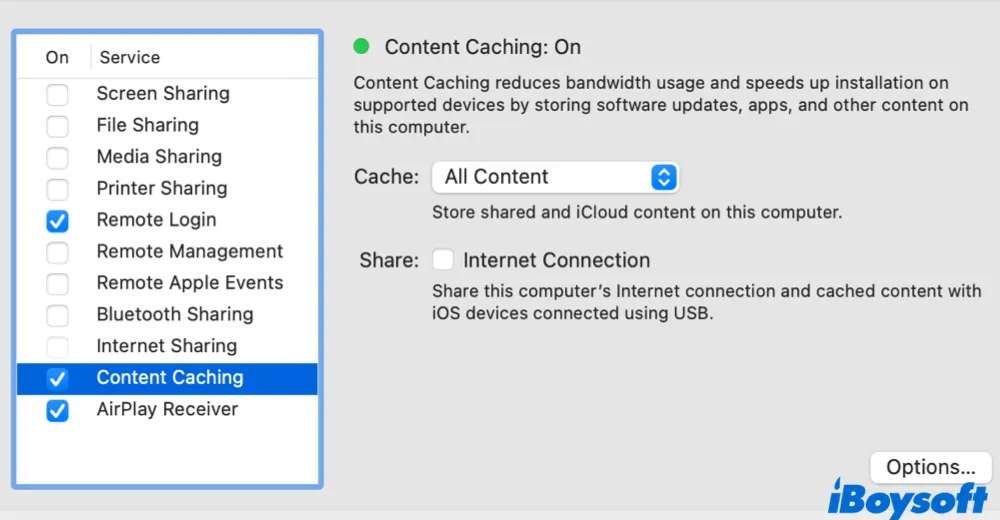Check the Share Internet Connection box
Screen dimensions: 1000x520
pos(443,260)
